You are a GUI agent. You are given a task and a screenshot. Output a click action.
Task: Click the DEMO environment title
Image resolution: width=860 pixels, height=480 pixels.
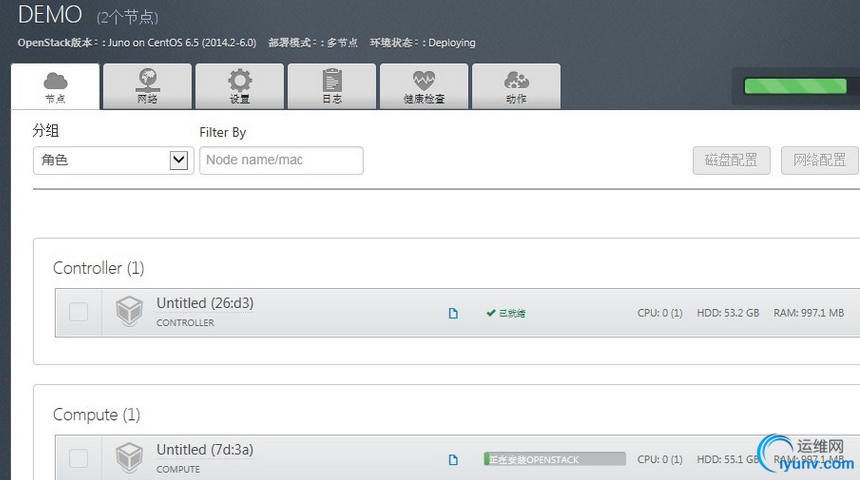(50, 14)
